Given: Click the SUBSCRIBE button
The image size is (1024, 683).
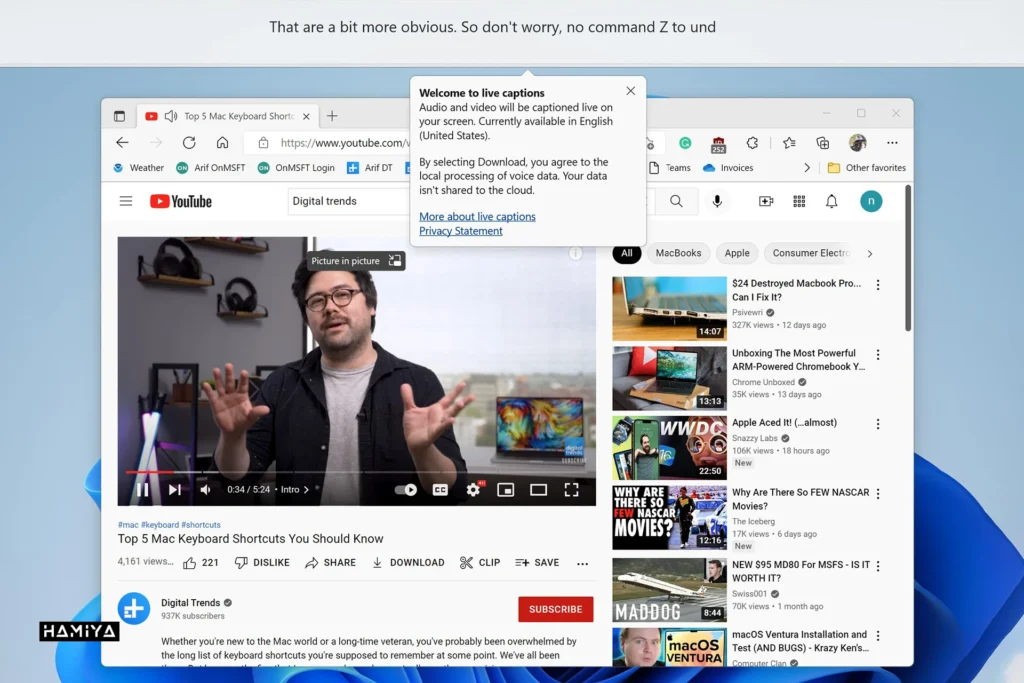Looking at the screenshot, I should (x=556, y=609).
